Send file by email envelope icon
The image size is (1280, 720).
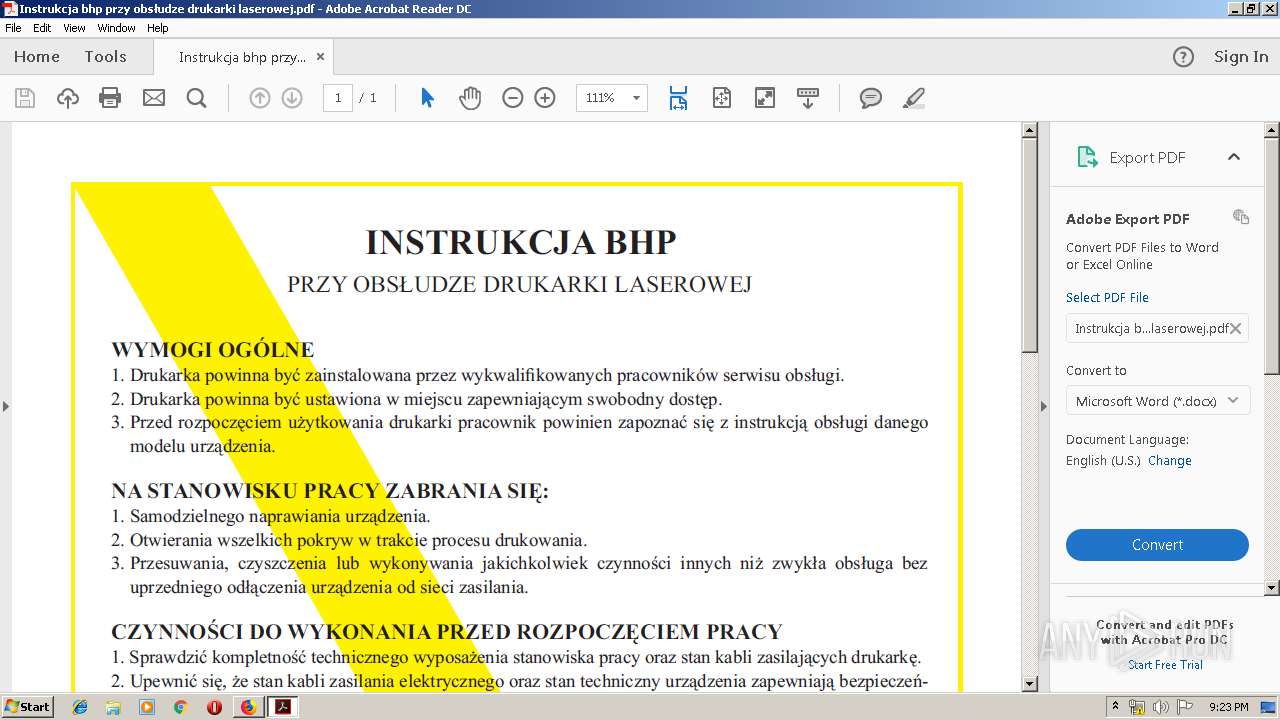154,98
